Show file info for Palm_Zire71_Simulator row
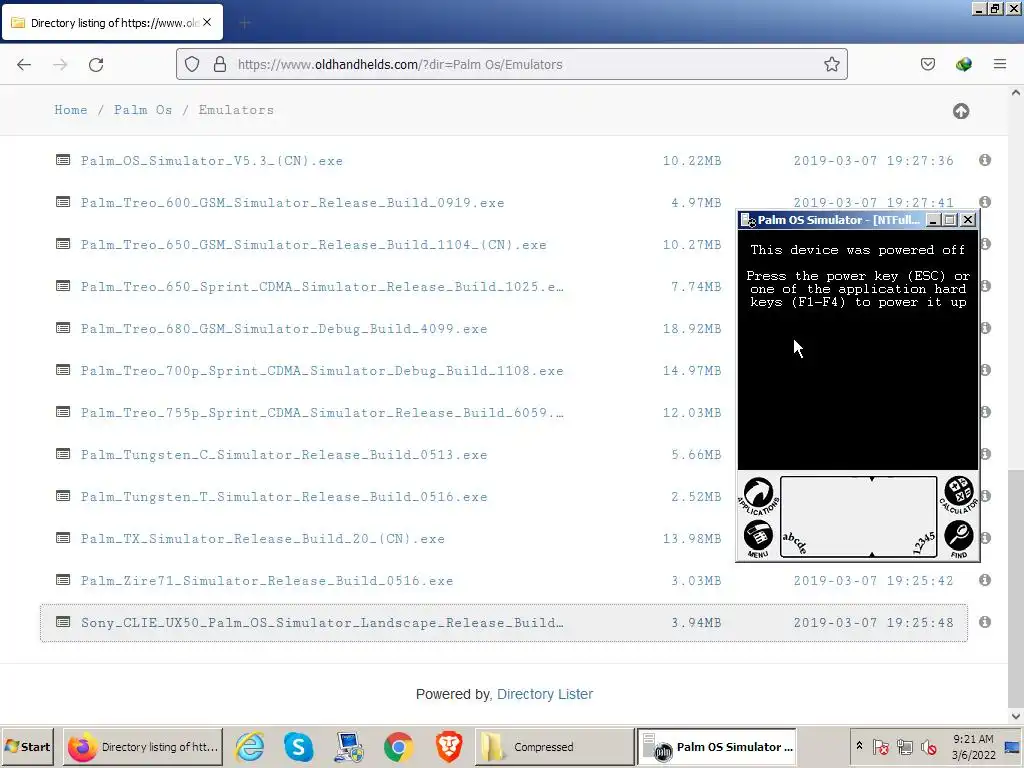Screen dimensions: 1024x768 985,580
